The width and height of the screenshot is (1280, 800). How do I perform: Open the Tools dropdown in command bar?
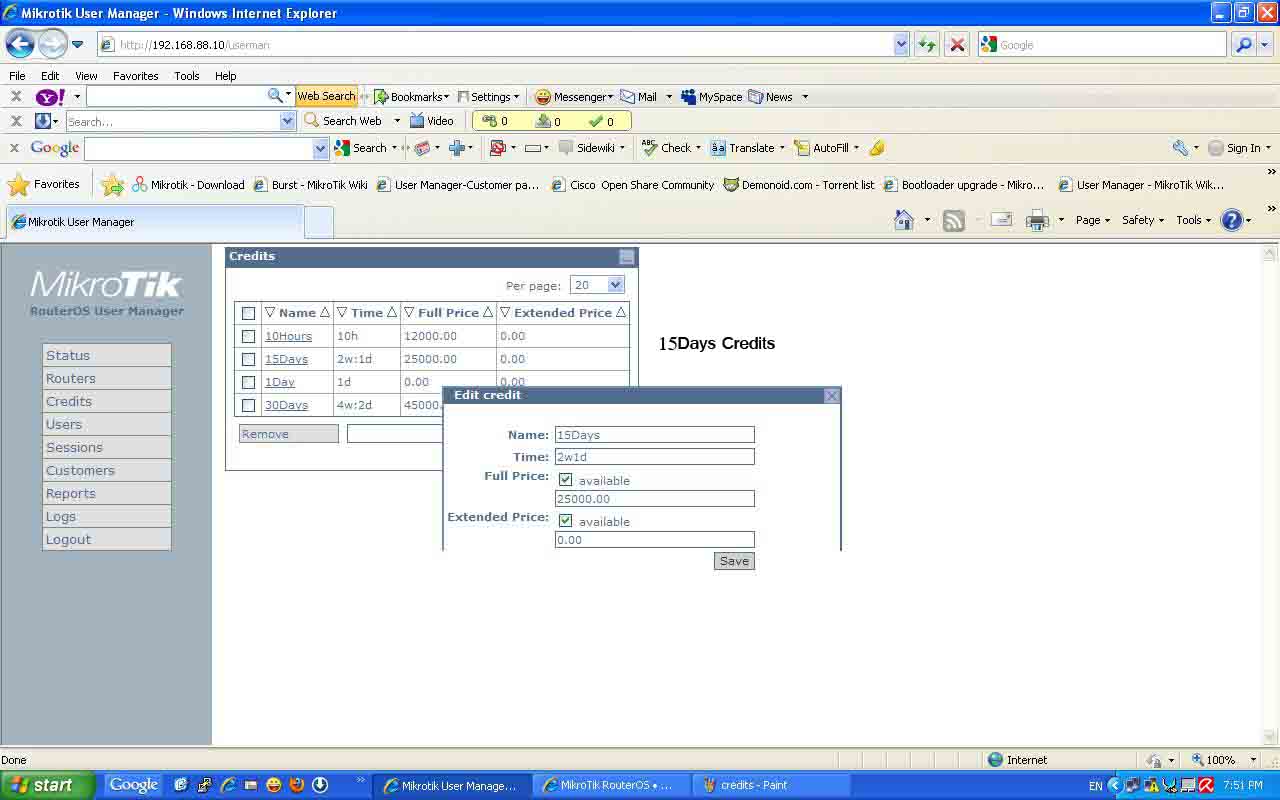pyautogui.click(x=1194, y=220)
